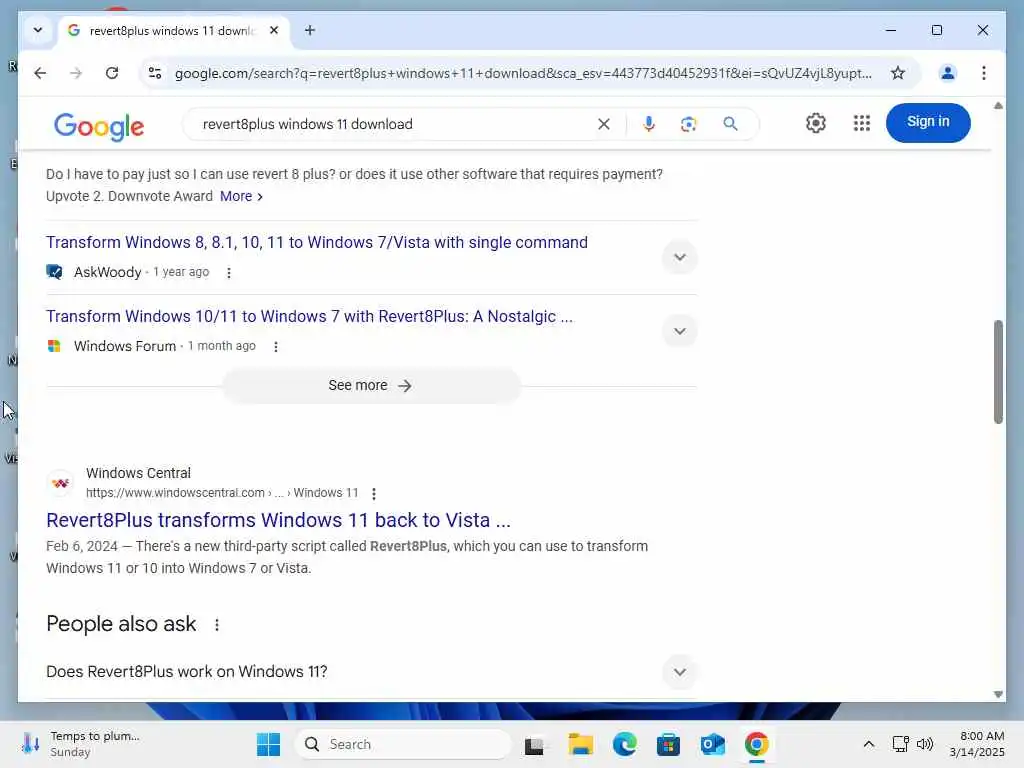The width and height of the screenshot is (1024, 768).
Task: Open Task View on the taskbar
Action: (x=534, y=744)
